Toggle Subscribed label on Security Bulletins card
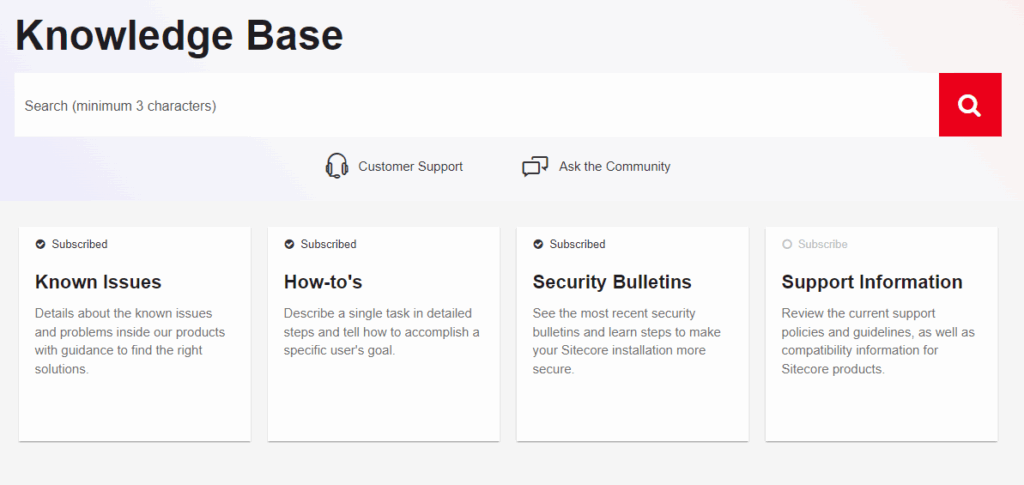1024x485 pixels. (577, 244)
